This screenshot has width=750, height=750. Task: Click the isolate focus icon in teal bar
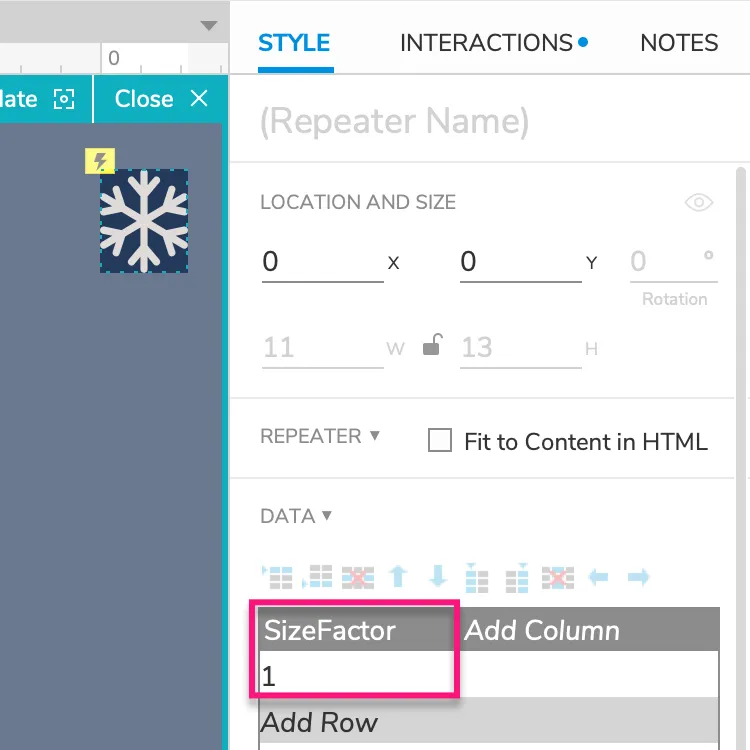point(64,99)
